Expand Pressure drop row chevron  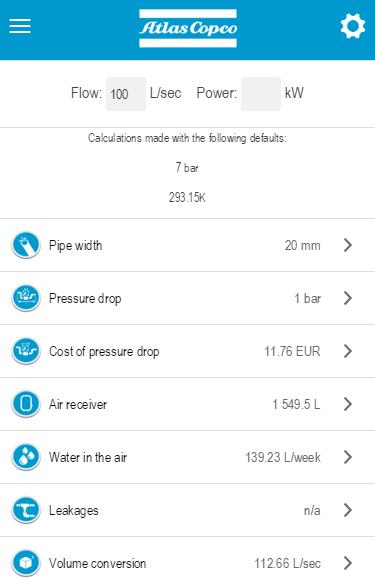348,298
